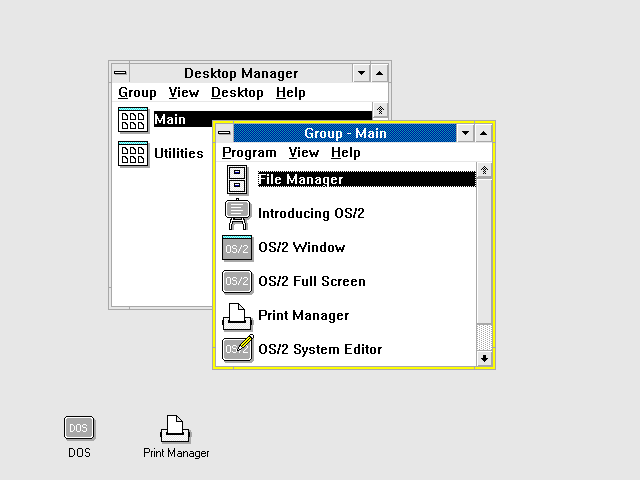Viewport: 640px width, 480px height.
Task: Select the File Manager cabinet icon
Action: (x=237, y=180)
